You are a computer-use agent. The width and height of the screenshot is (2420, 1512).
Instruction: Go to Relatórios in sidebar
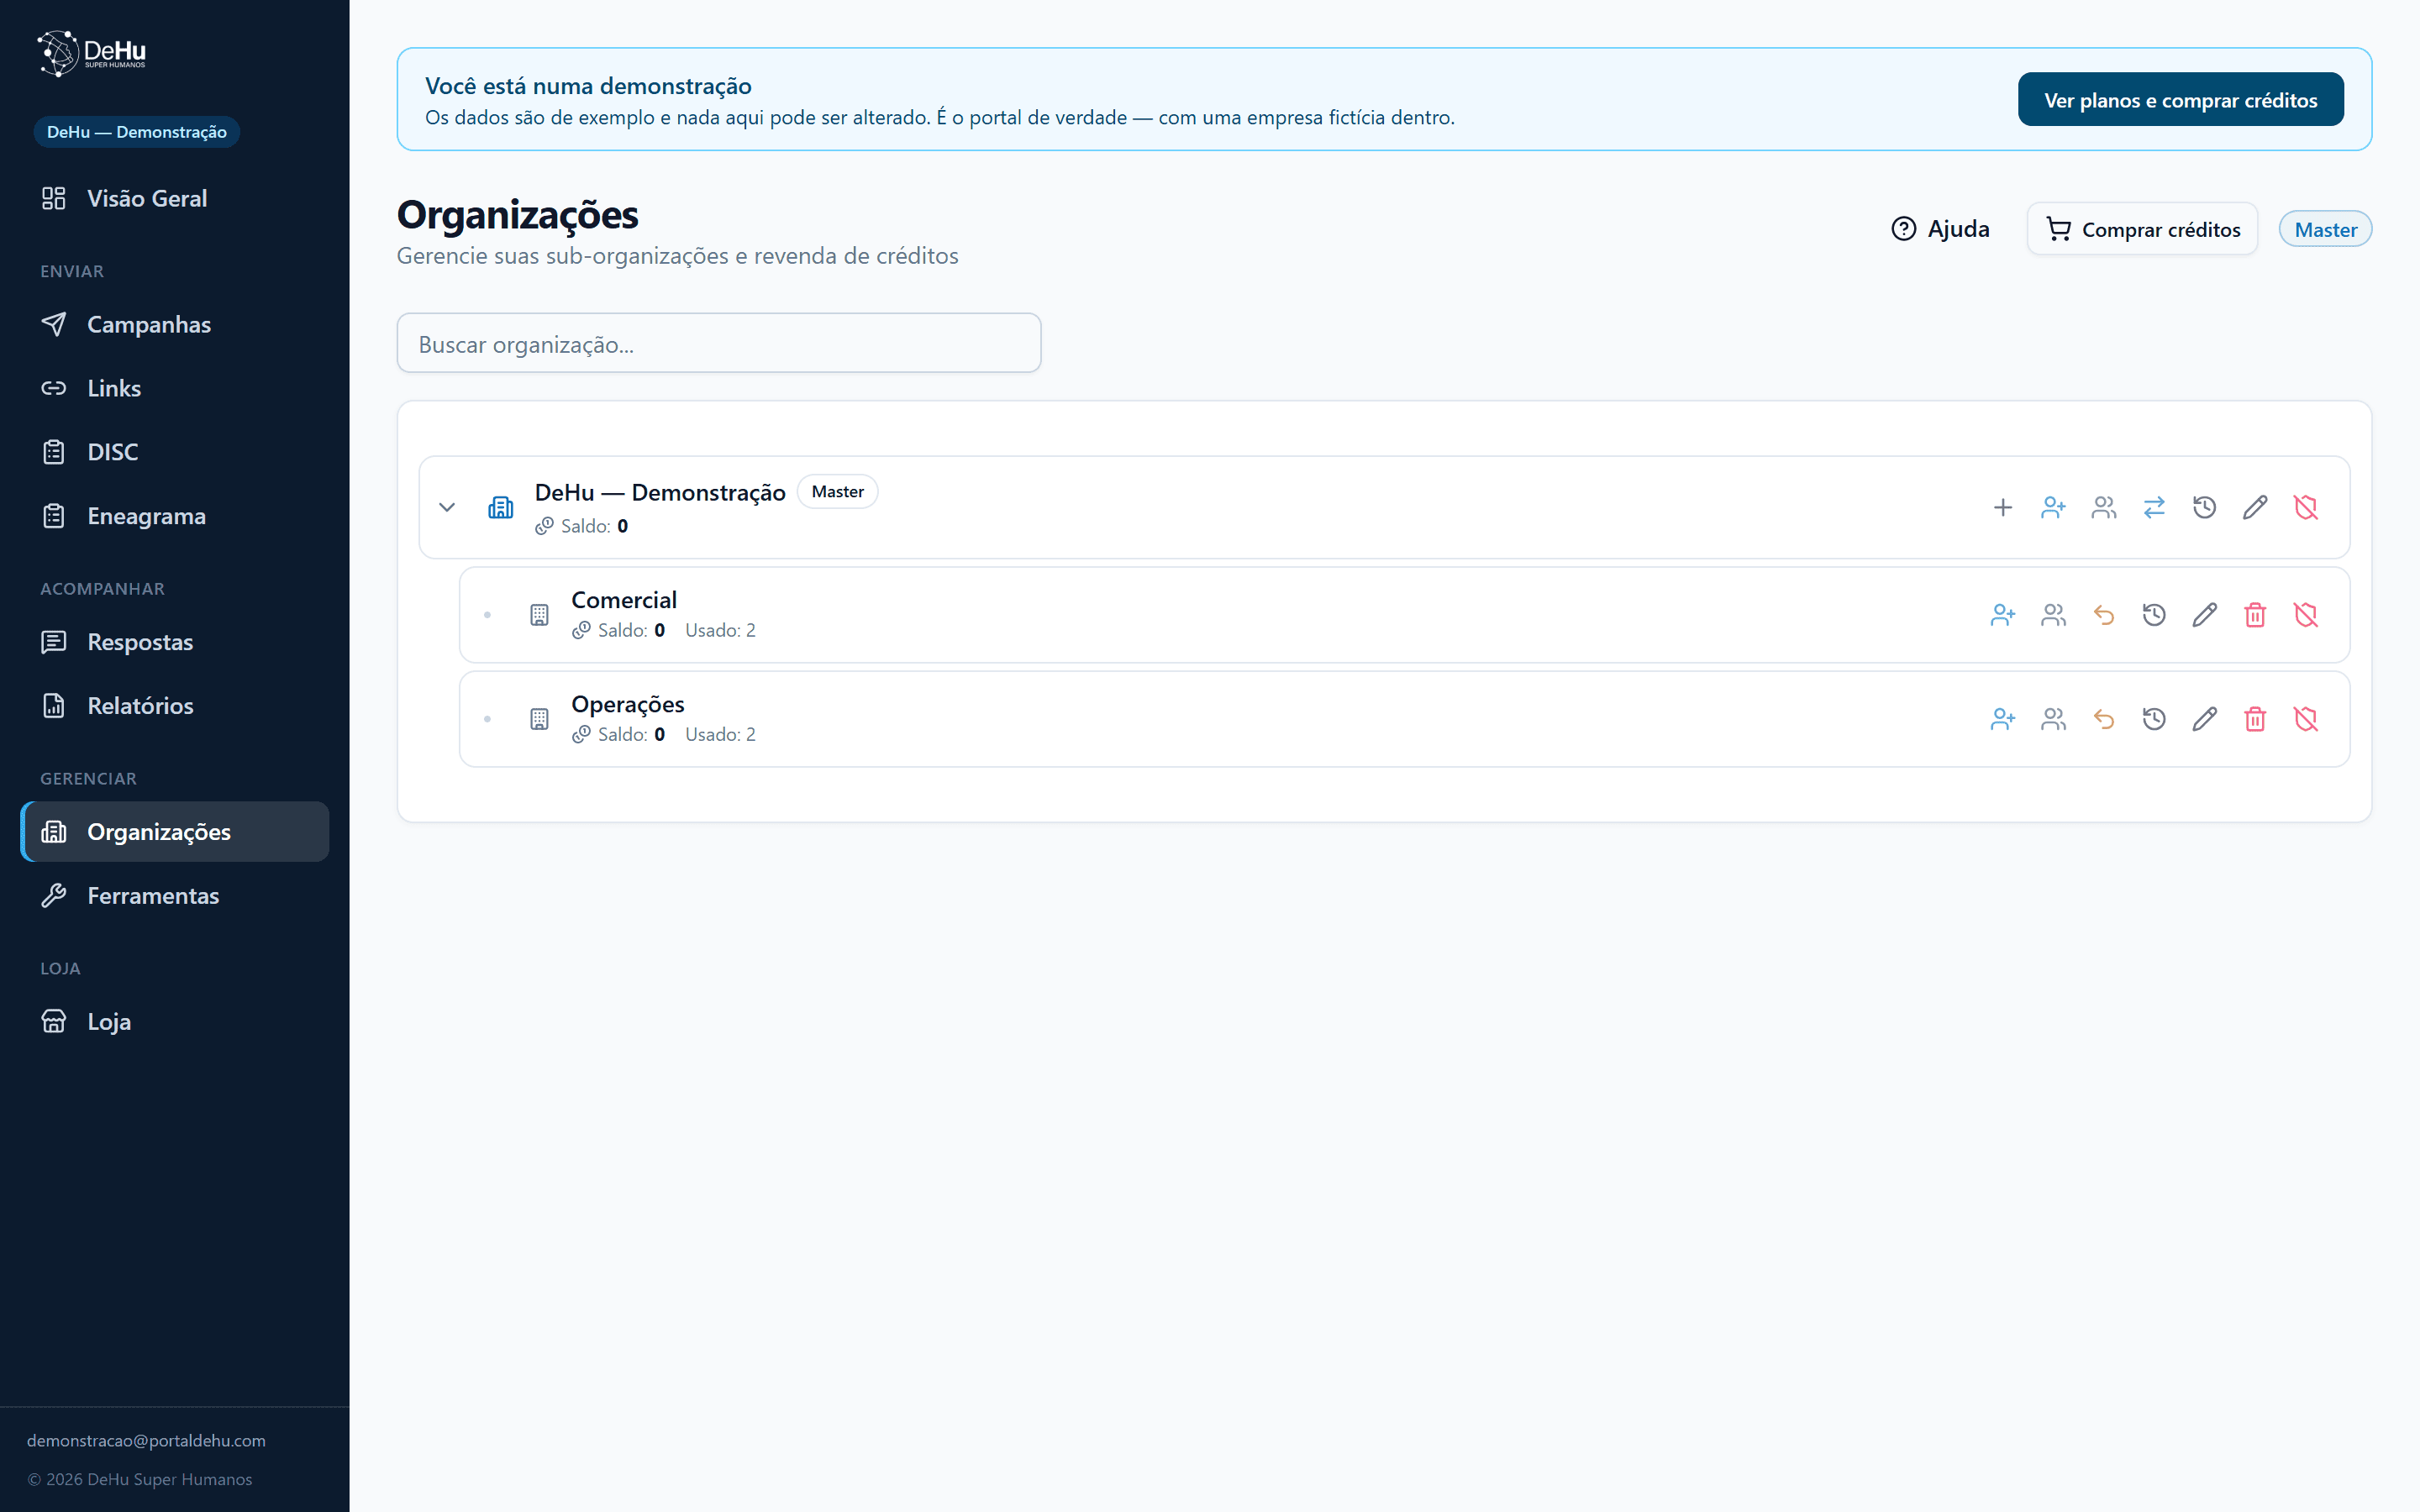pyautogui.click(x=174, y=706)
